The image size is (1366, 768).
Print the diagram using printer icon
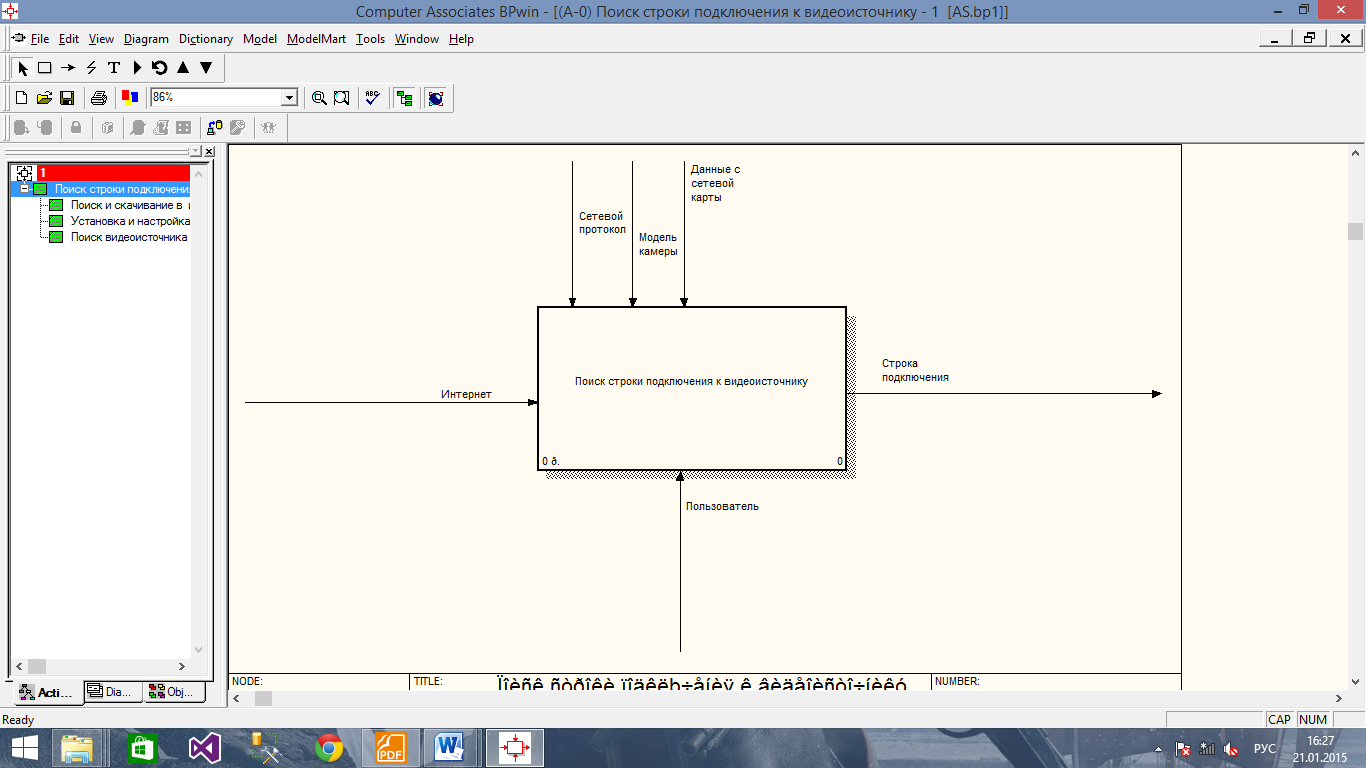[x=99, y=98]
